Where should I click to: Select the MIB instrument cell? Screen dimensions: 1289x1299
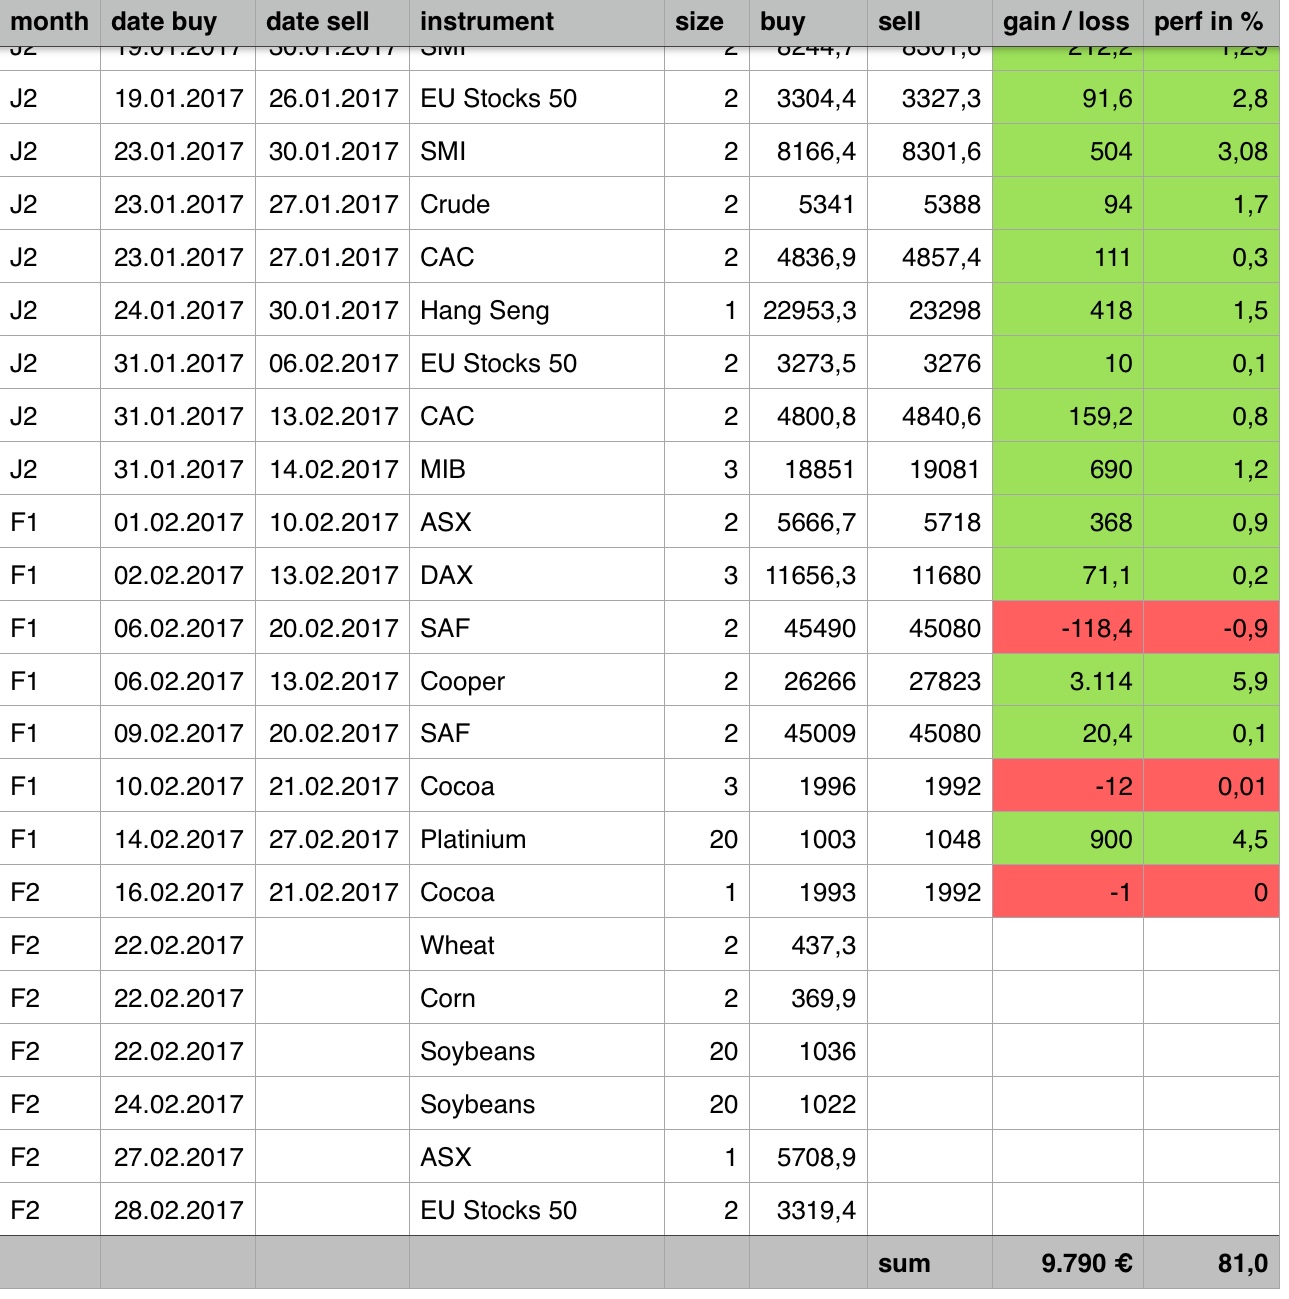(x=443, y=469)
